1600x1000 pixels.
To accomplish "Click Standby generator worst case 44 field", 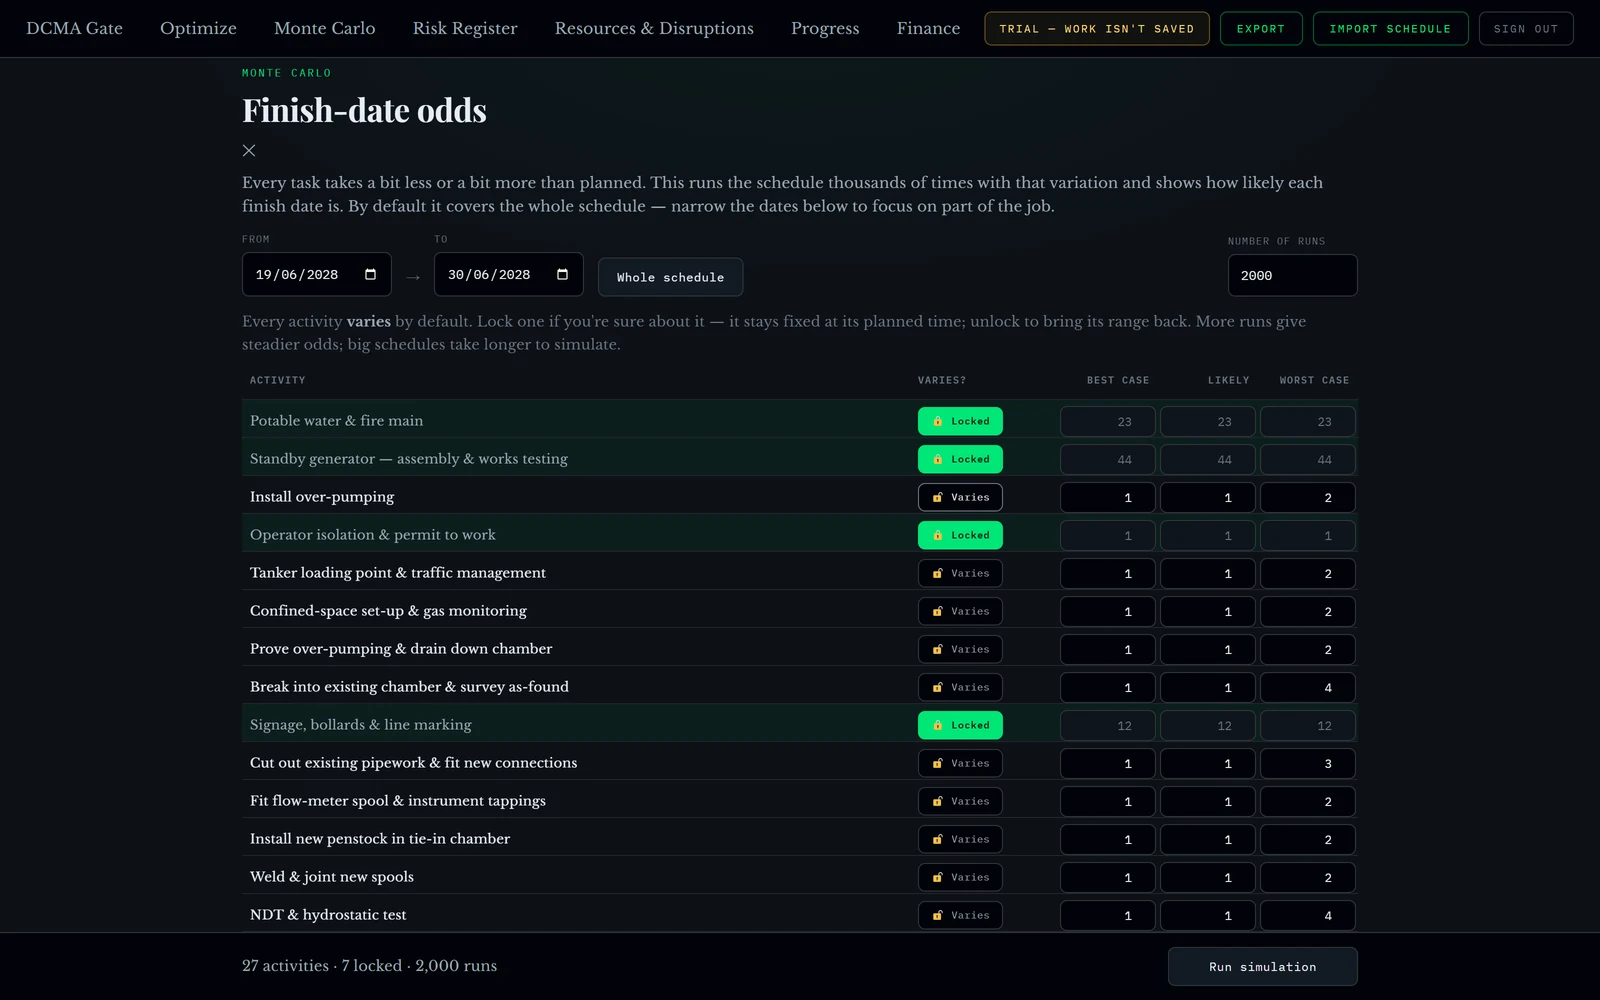I will tap(1308, 460).
